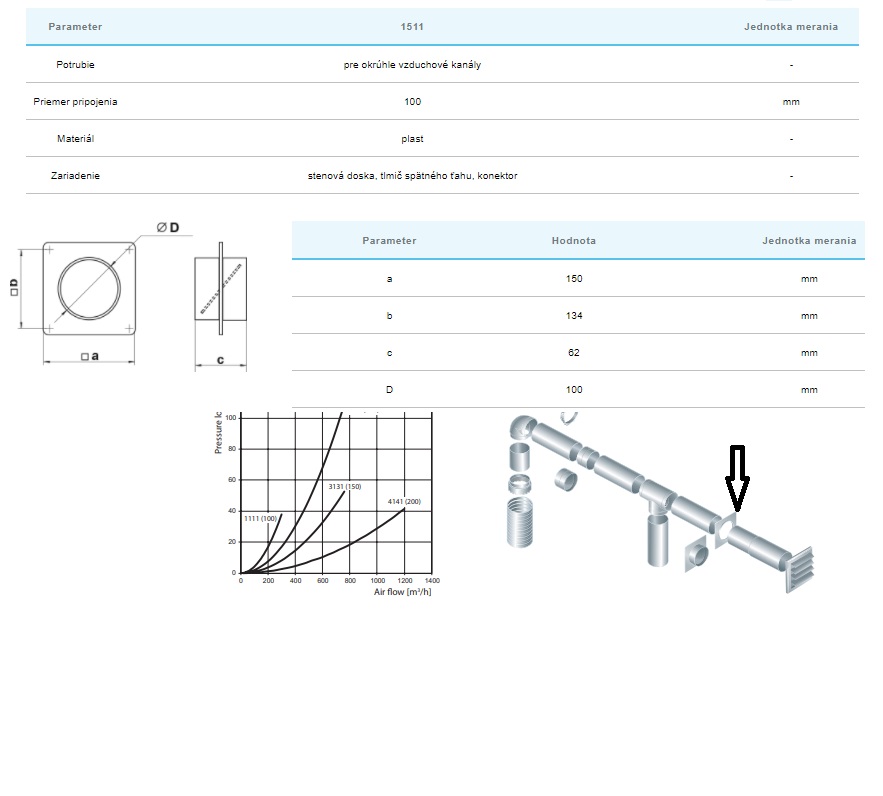Click the Hodnota column header

pos(573,241)
